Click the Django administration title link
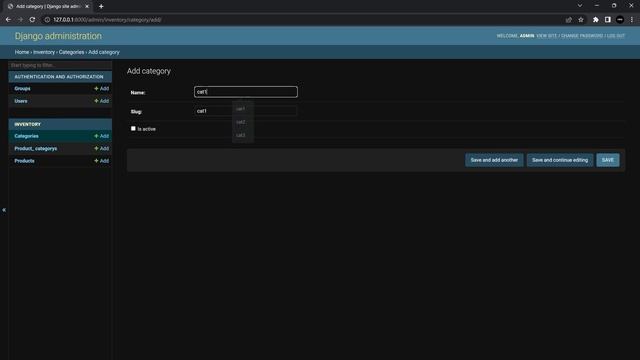The width and height of the screenshot is (640, 360). (x=58, y=36)
